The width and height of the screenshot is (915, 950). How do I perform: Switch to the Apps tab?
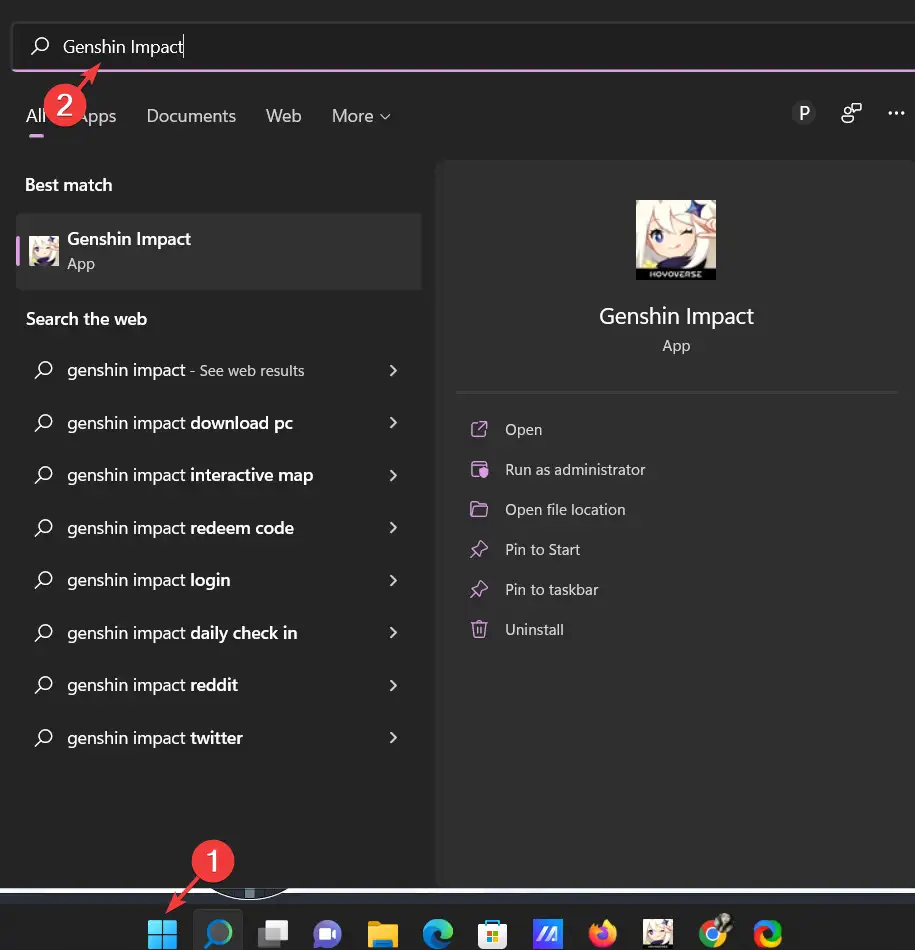coord(98,116)
